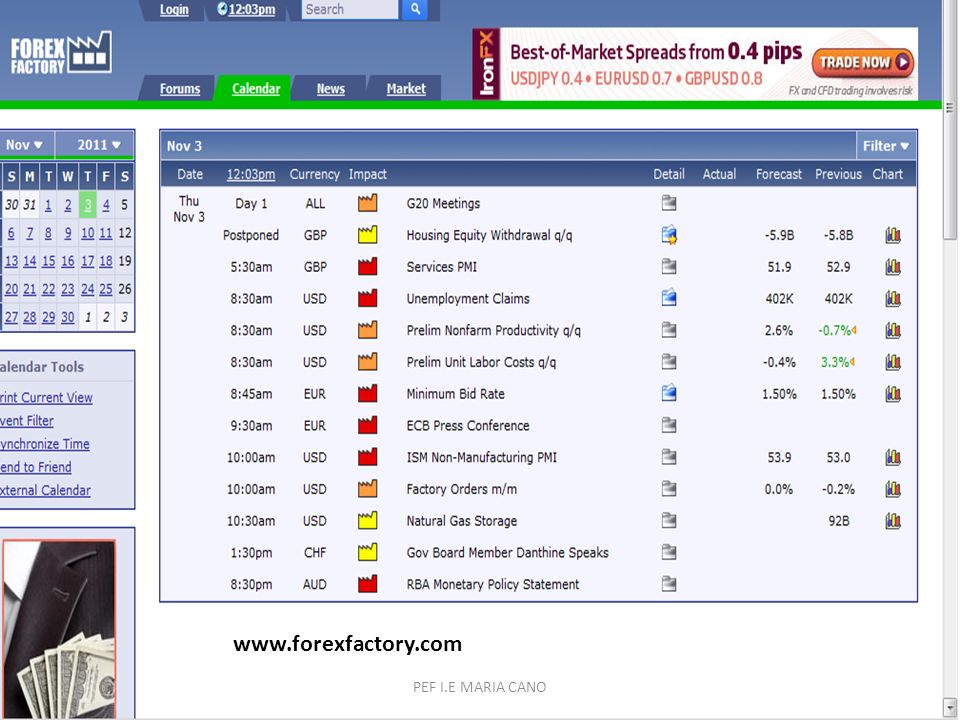Open detail folder for RBA Monetary Policy Statement

(669, 585)
